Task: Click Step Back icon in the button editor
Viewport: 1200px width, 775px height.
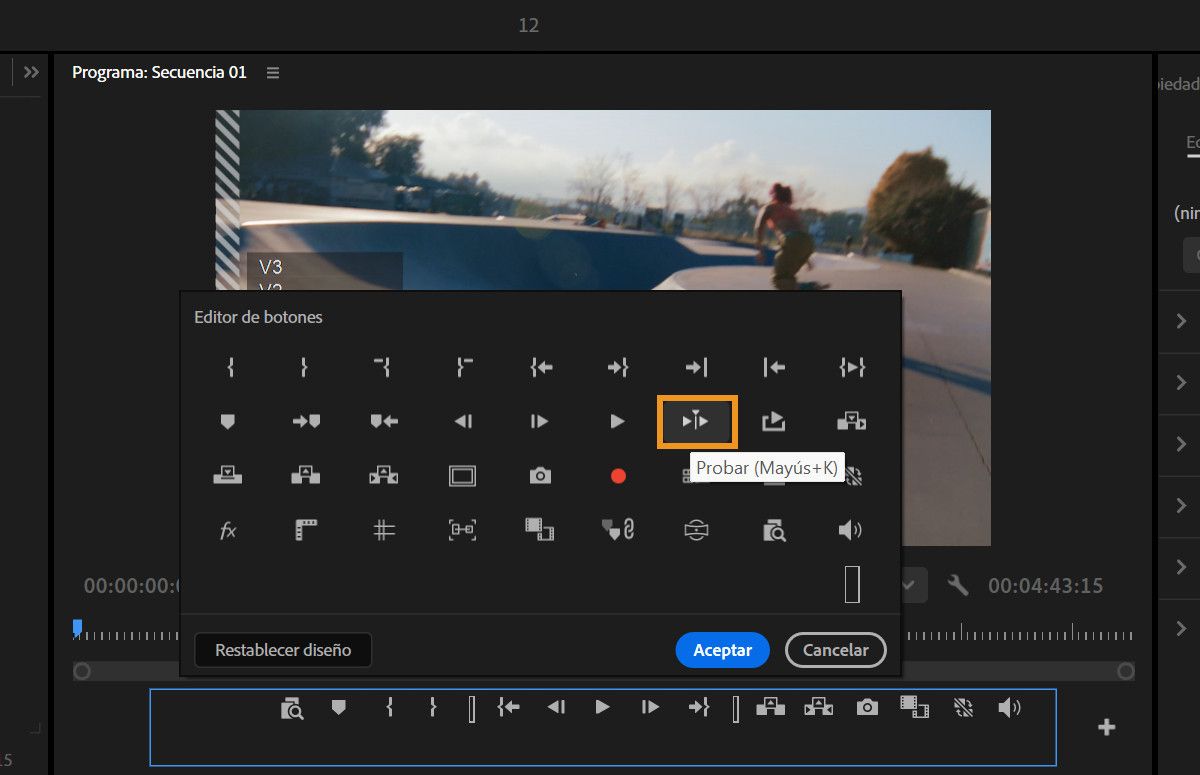Action: (x=463, y=422)
